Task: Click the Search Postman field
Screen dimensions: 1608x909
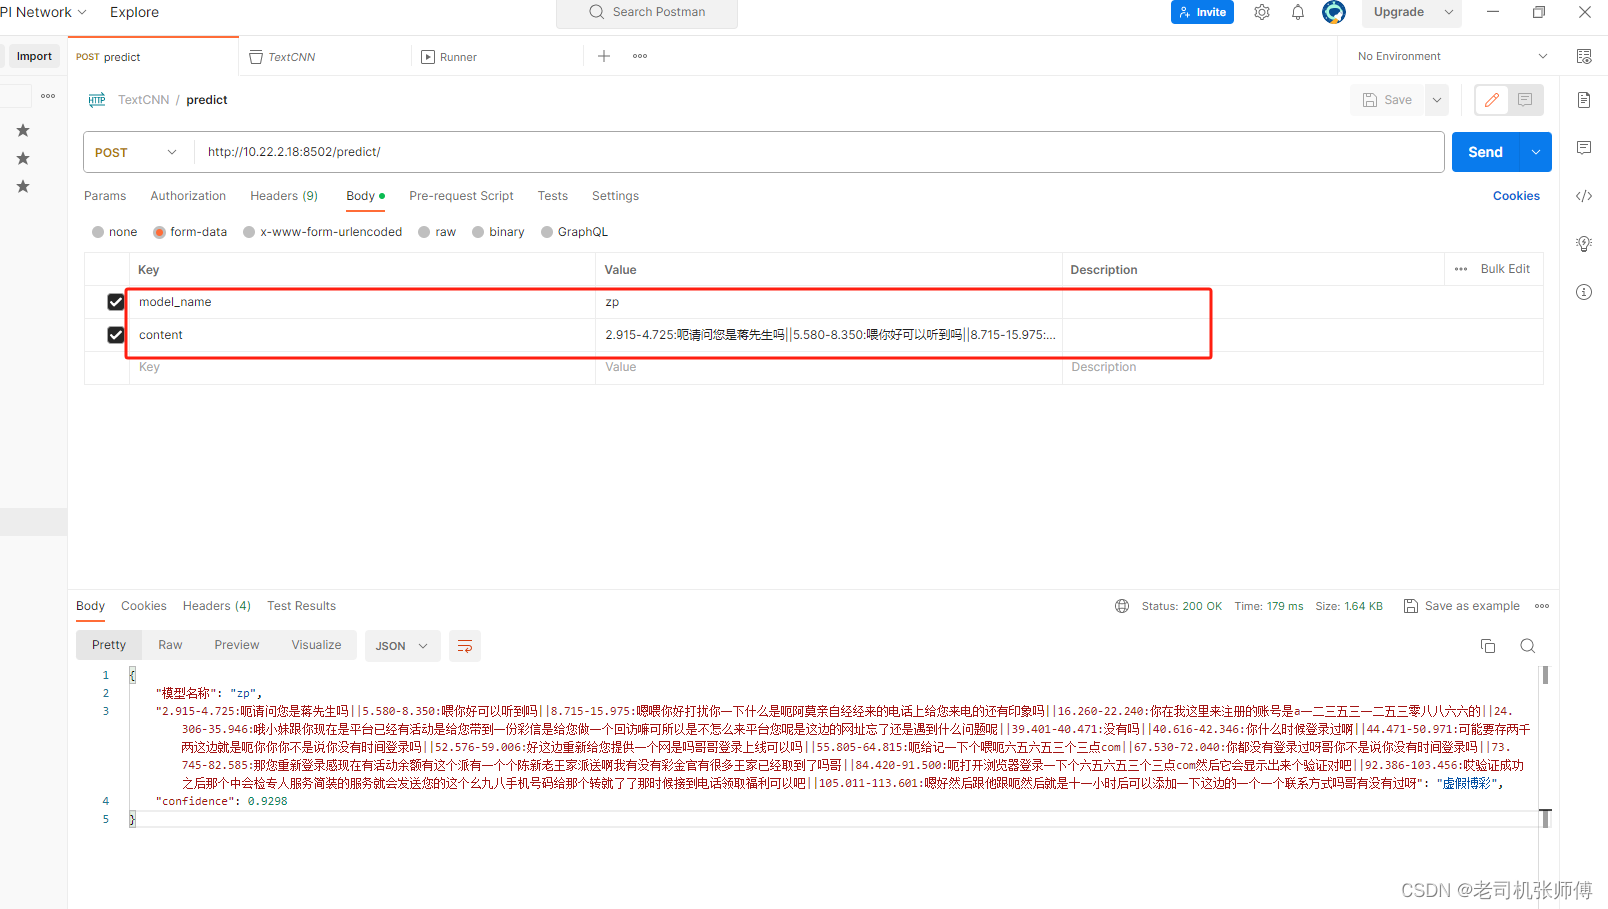Action: [x=647, y=12]
